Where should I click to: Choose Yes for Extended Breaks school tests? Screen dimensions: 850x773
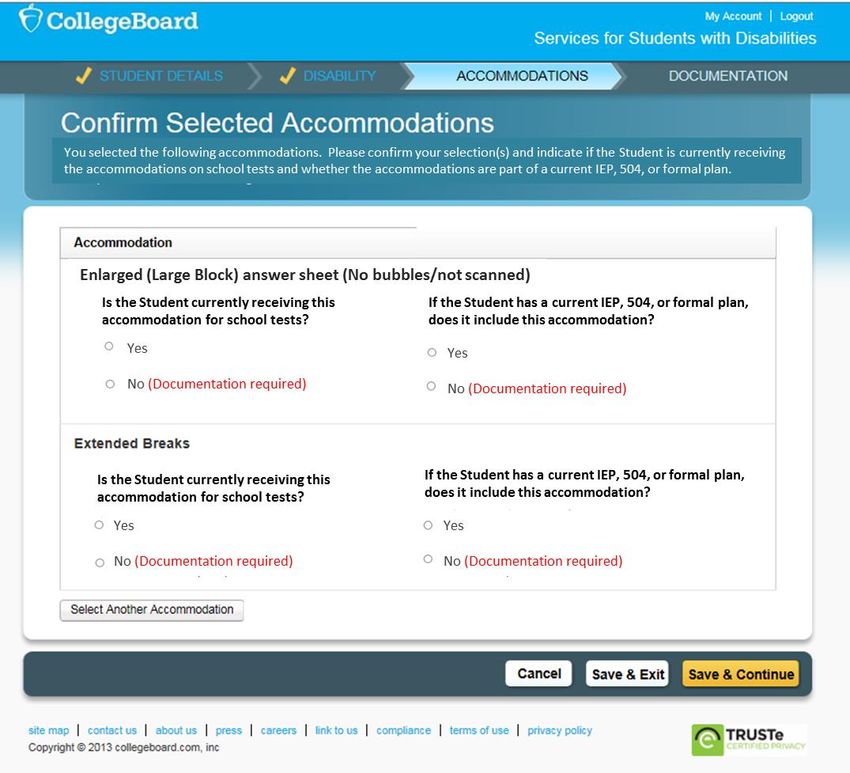click(x=99, y=525)
